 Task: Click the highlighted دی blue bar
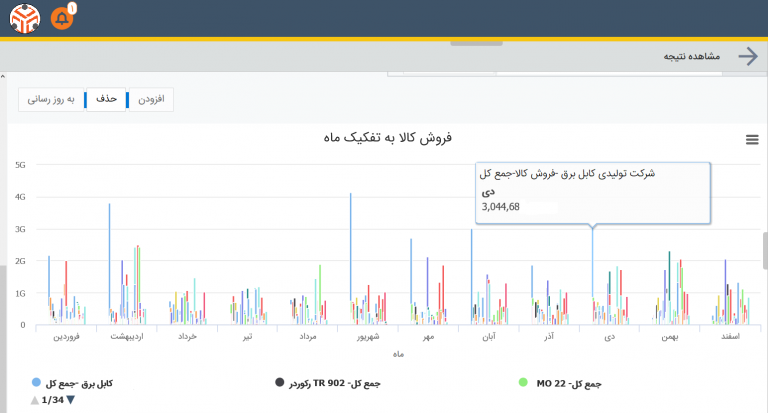point(593,264)
